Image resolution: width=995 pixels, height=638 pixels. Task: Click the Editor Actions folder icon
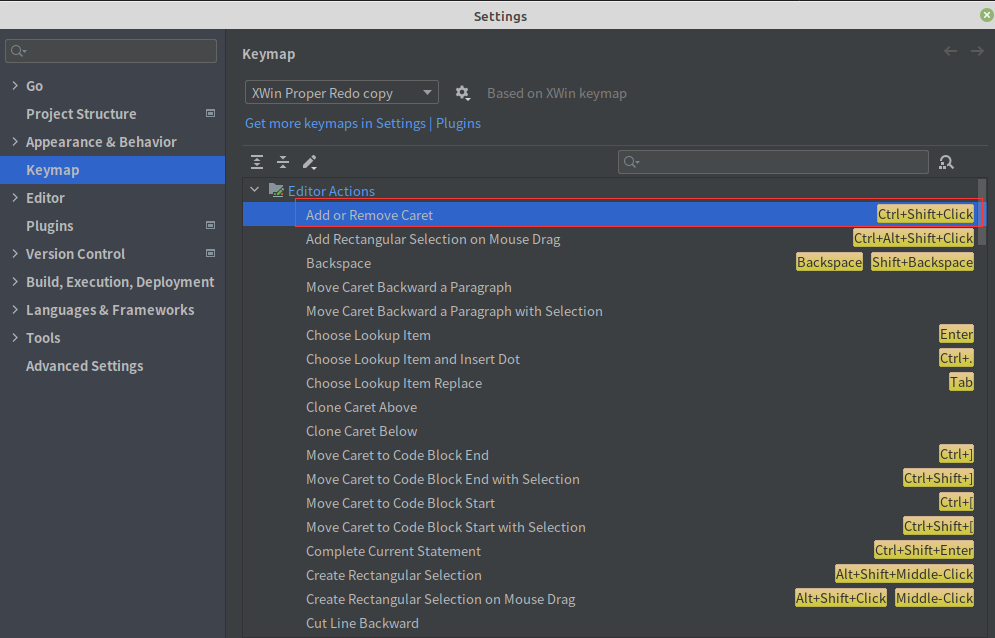point(276,190)
